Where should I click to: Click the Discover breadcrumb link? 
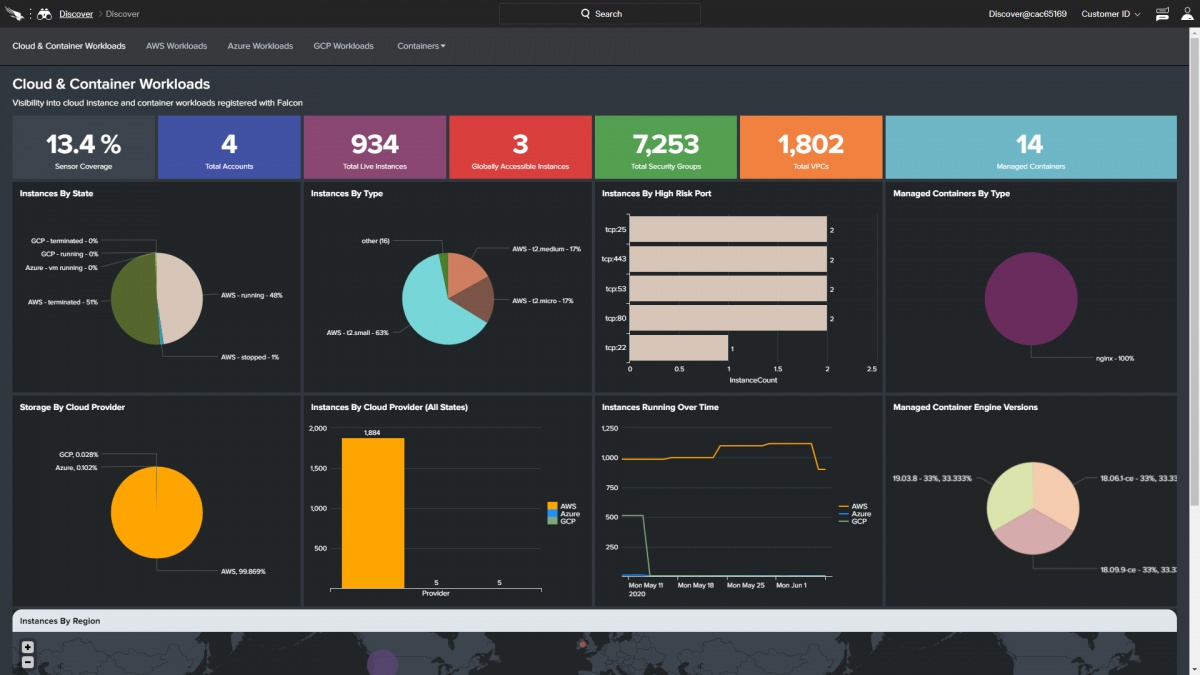point(75,14)
